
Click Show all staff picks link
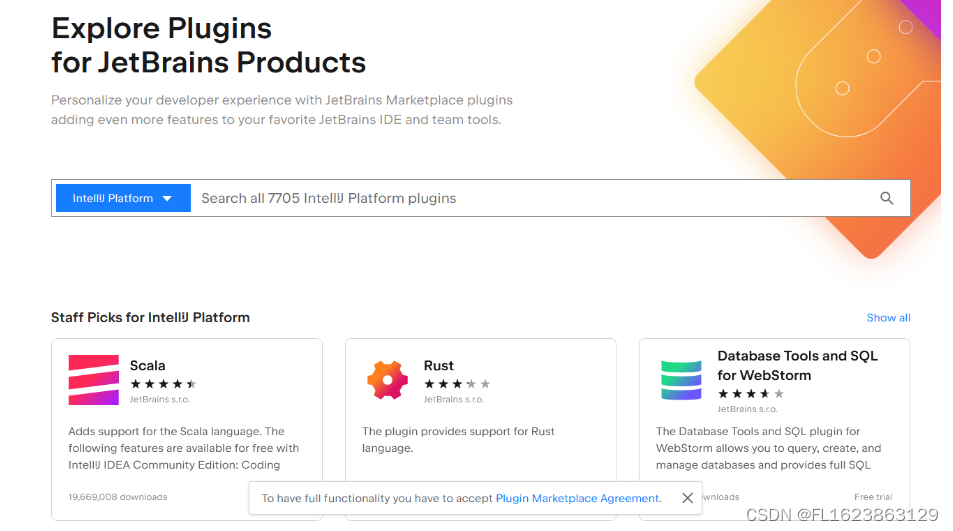coord(888,318)
